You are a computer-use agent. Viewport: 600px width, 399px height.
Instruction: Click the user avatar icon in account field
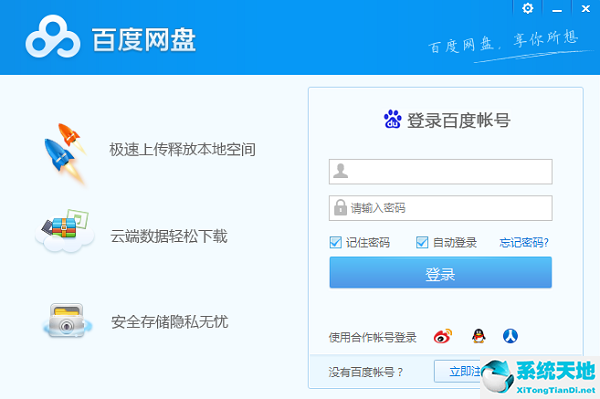340,171
